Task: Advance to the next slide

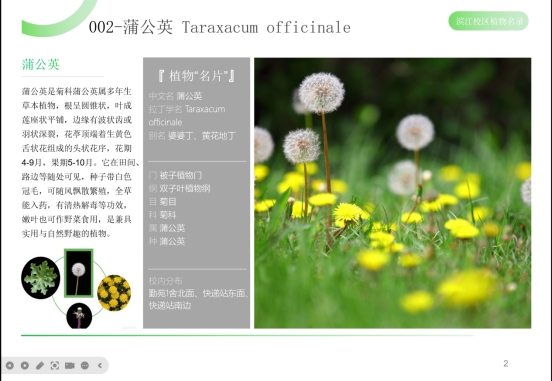Action: (25, 366)
